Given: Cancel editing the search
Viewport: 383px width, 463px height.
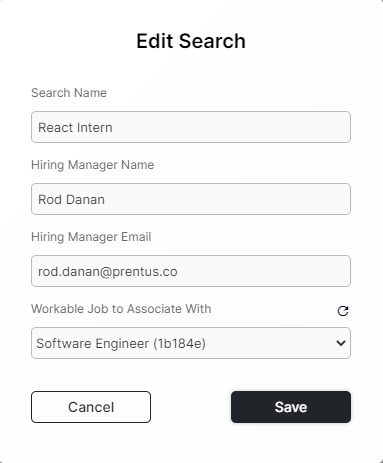Looking at the screenshot, I should [91, 407].
